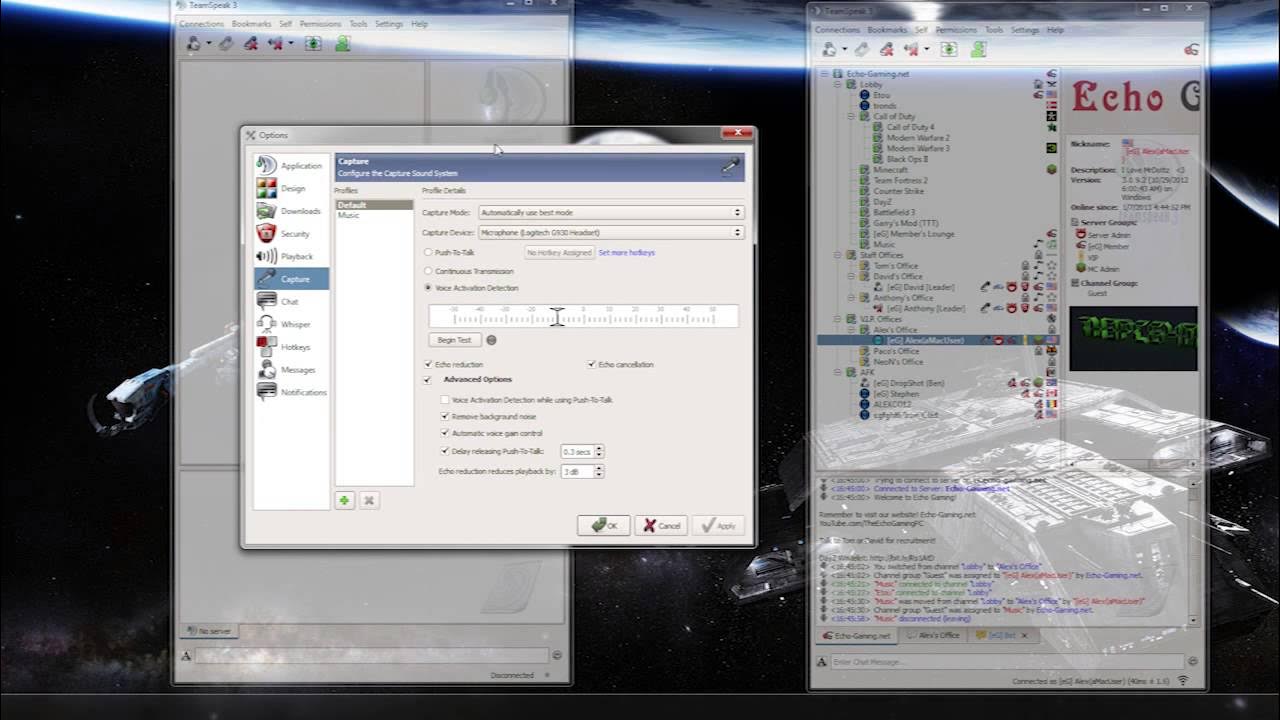Select the Capture options page
Screen dimensions: 1280x720
pyautogui.click(x=291, y=279)
